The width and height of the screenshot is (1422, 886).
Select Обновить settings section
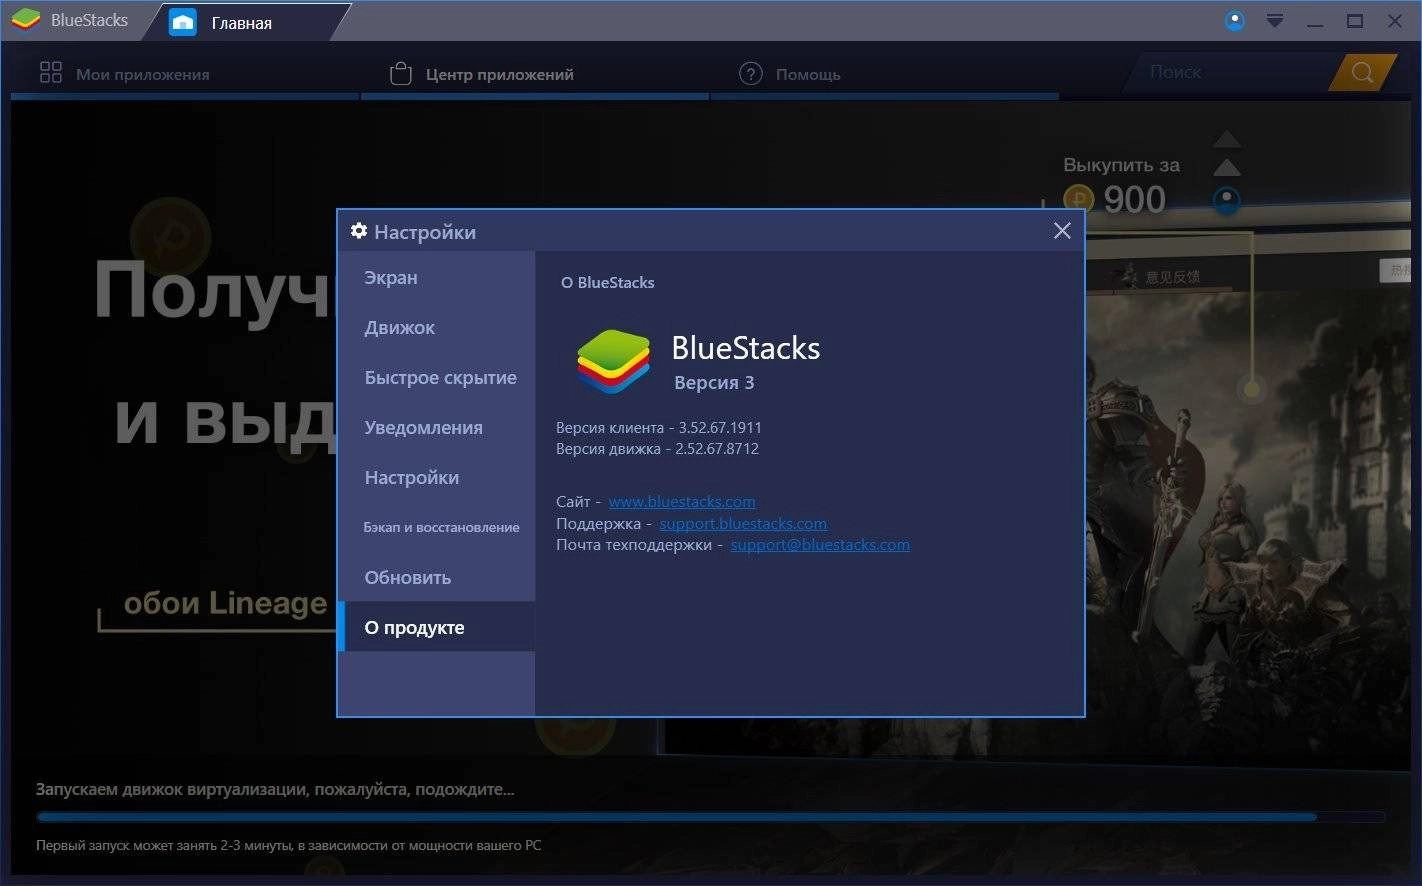[436, 577]
